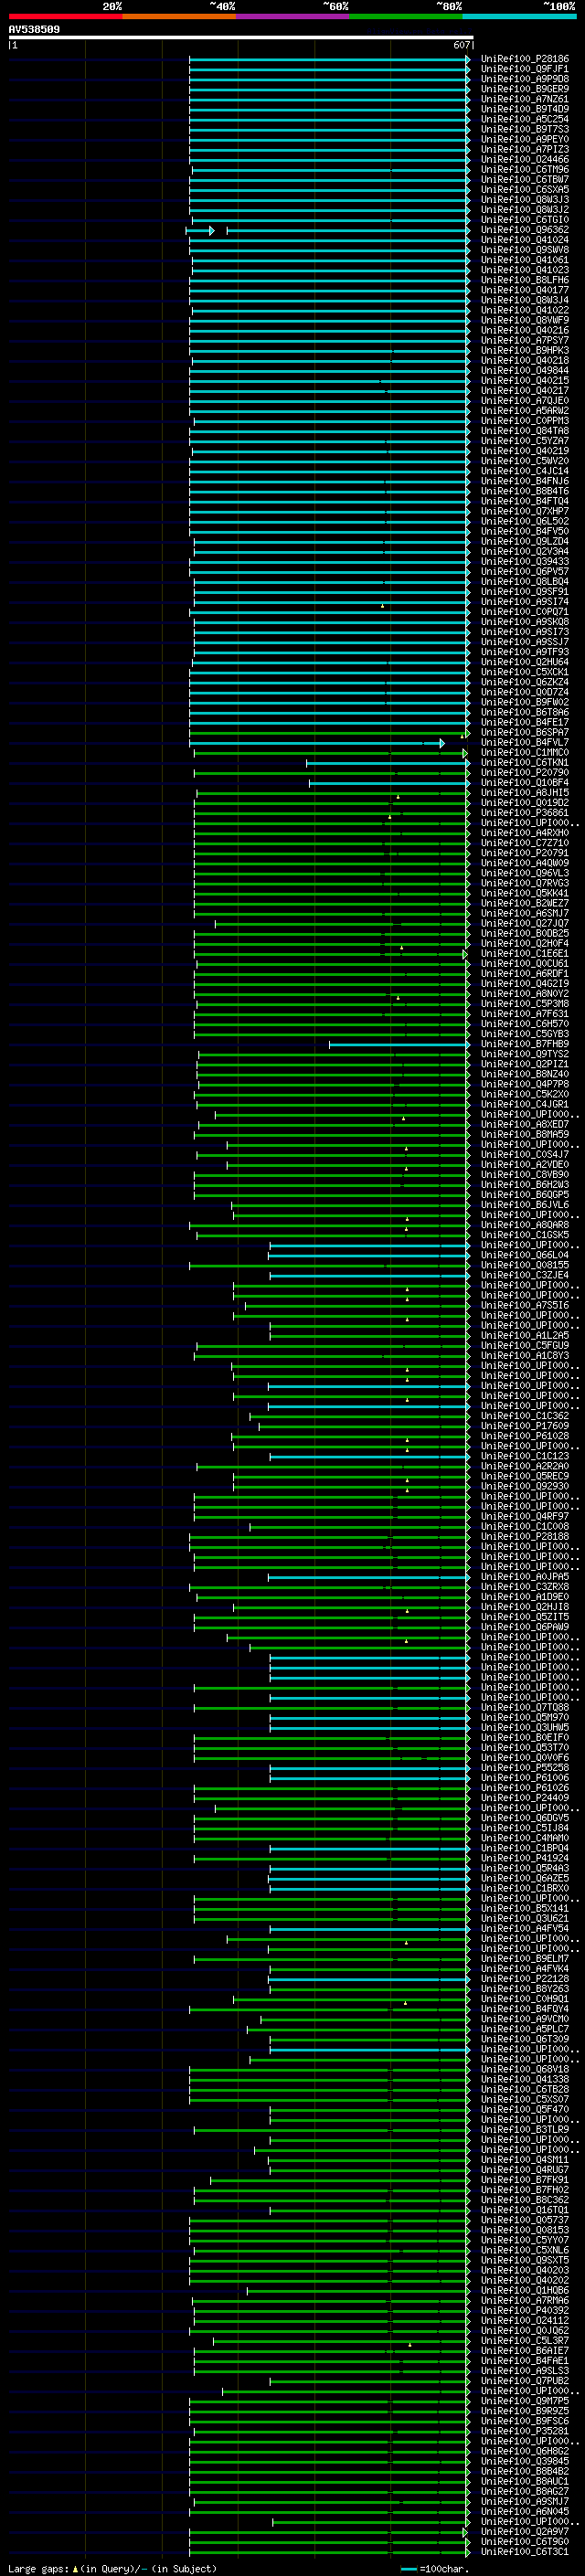Screen dimensions: 585x2576
Task: Select the UniRef100_Q7XHP7 label
Action: coord(525,511)
